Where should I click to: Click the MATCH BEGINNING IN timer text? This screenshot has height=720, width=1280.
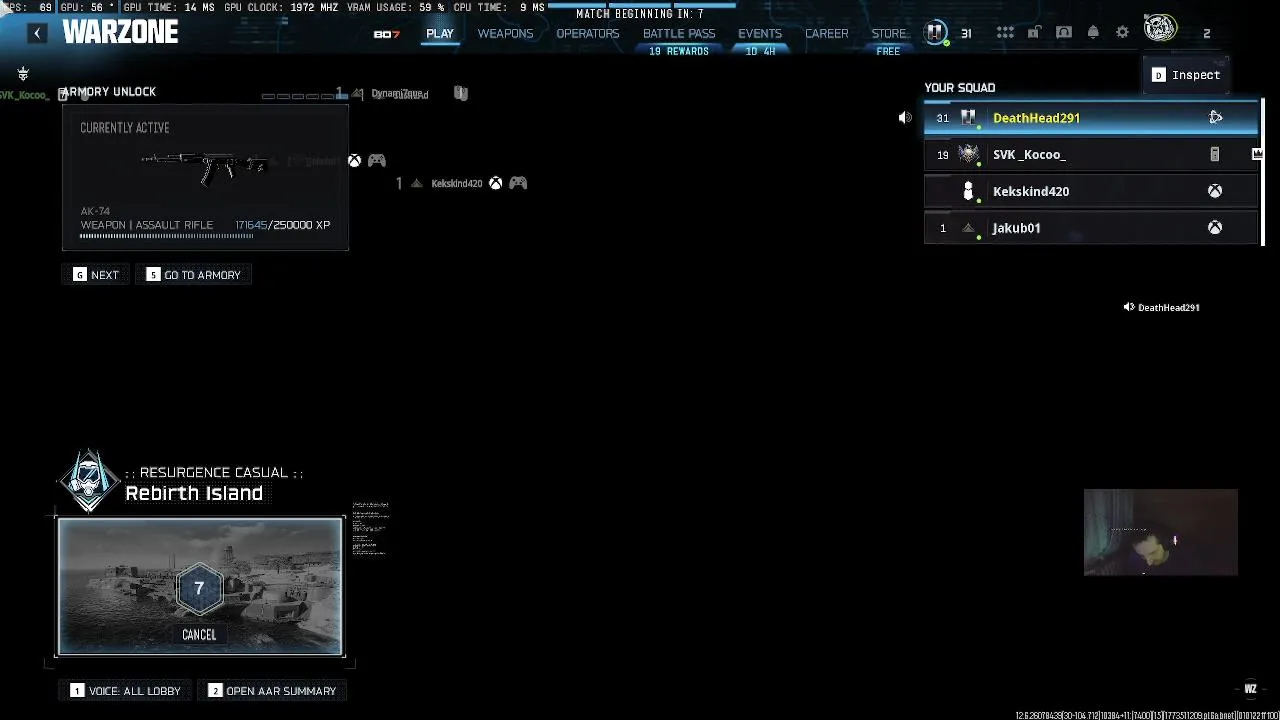click(x=640, y=14)
